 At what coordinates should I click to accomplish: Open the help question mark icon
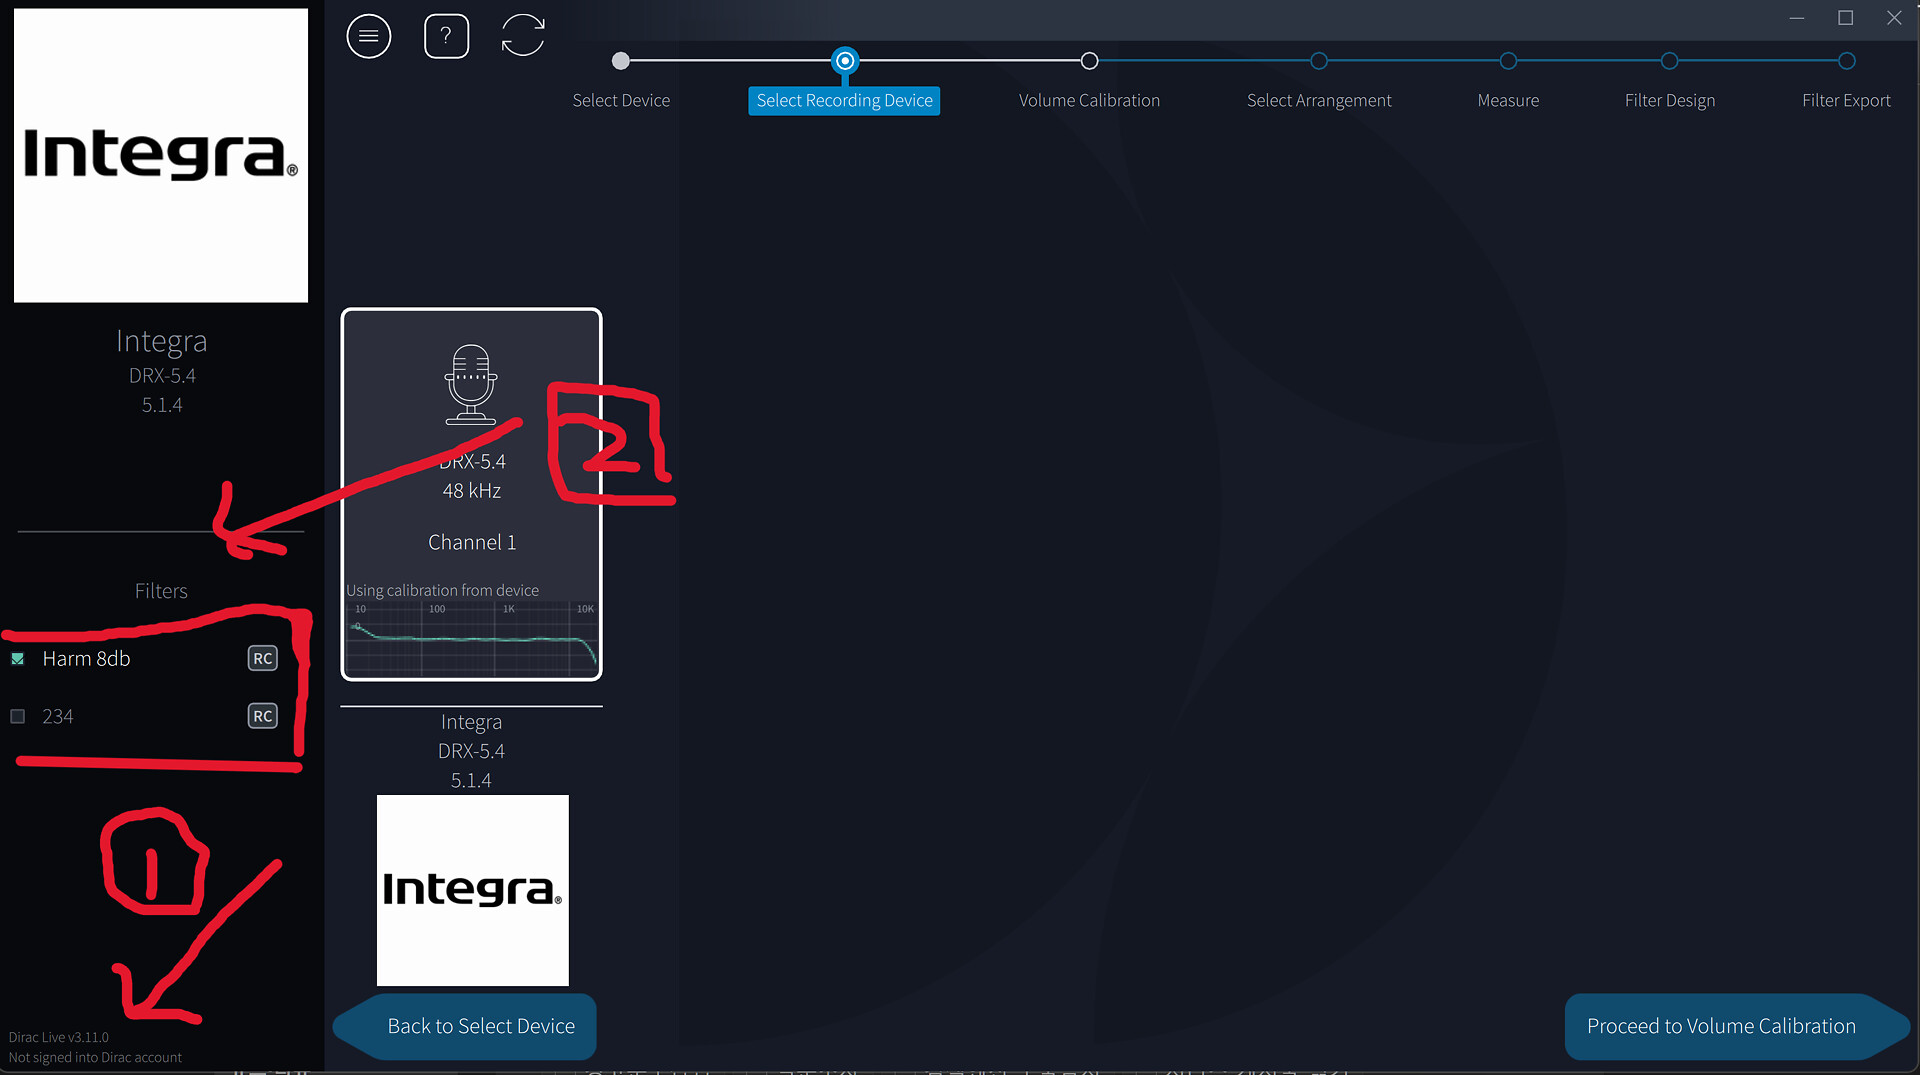point(446,37)
